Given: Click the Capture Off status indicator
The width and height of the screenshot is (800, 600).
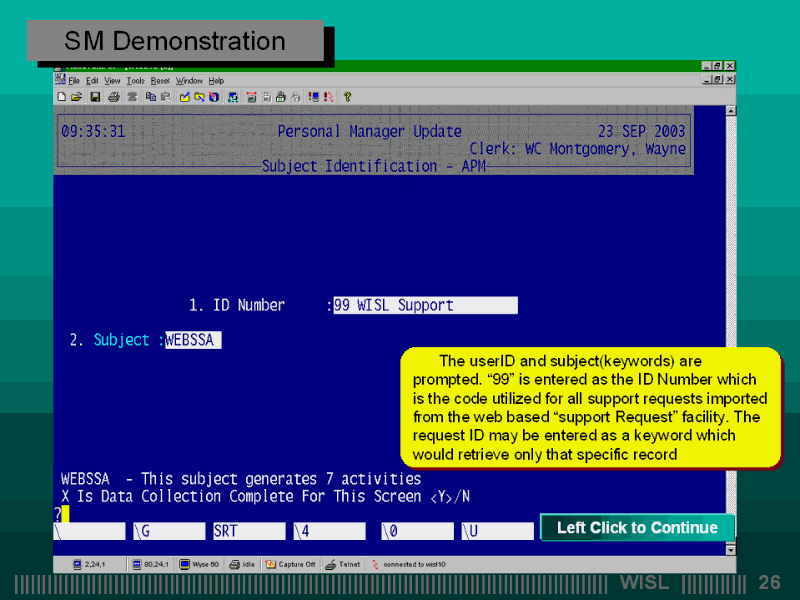Looking at the screenshot, I should point(290,564).
